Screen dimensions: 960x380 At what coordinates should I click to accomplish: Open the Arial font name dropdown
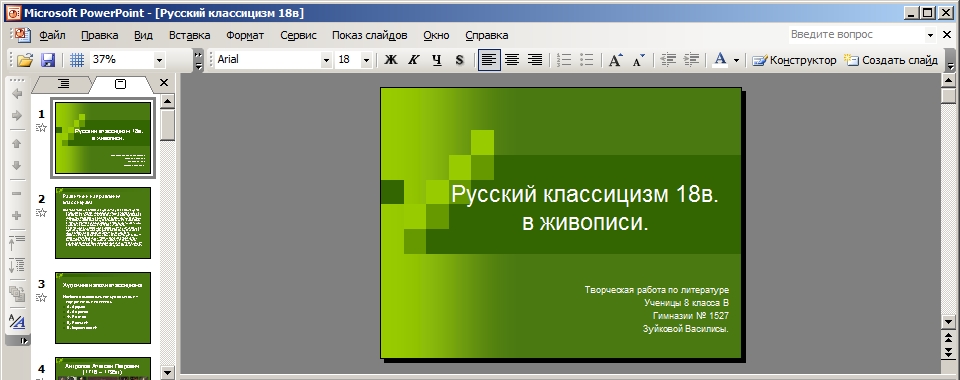click(x=326, y=60)
